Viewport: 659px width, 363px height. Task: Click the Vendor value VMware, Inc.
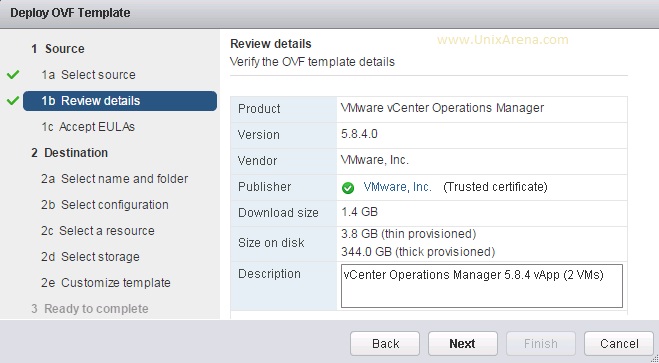tap(374, 160)
